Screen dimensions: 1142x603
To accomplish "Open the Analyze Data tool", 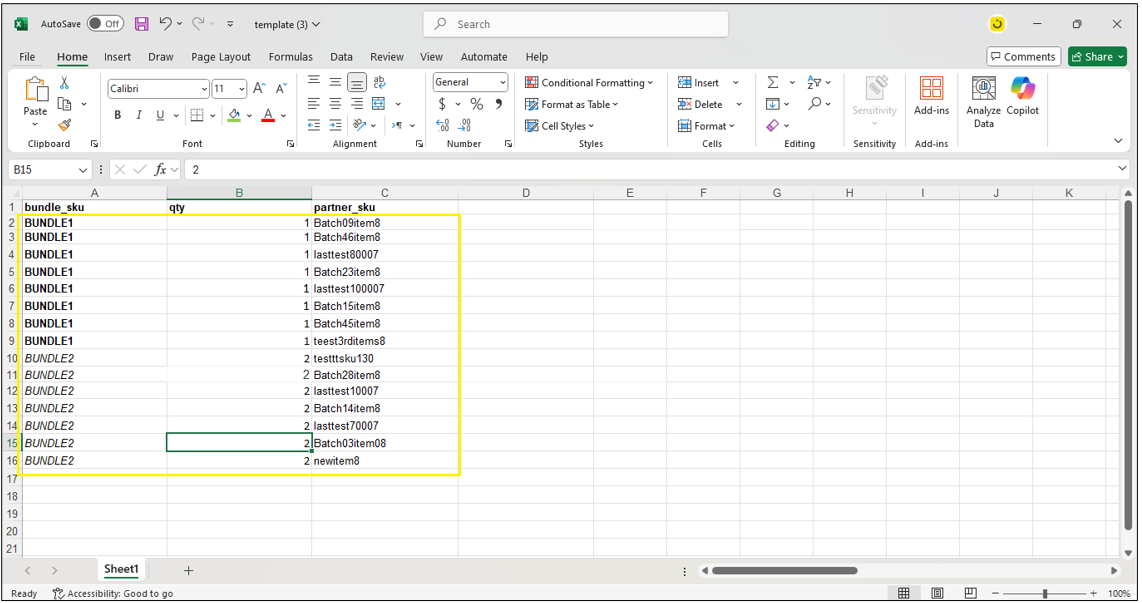I will [x=984, y=102].
